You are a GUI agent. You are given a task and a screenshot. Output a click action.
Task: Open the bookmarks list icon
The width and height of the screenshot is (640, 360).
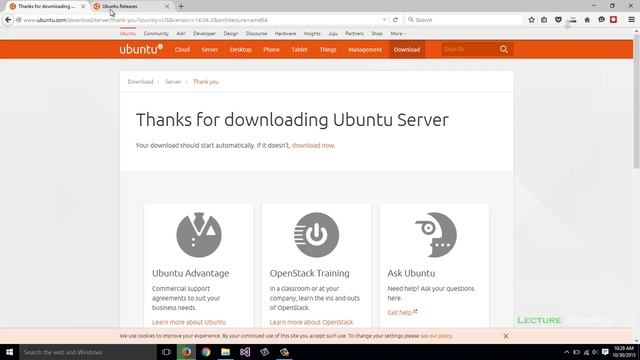(x=544, y=20)
